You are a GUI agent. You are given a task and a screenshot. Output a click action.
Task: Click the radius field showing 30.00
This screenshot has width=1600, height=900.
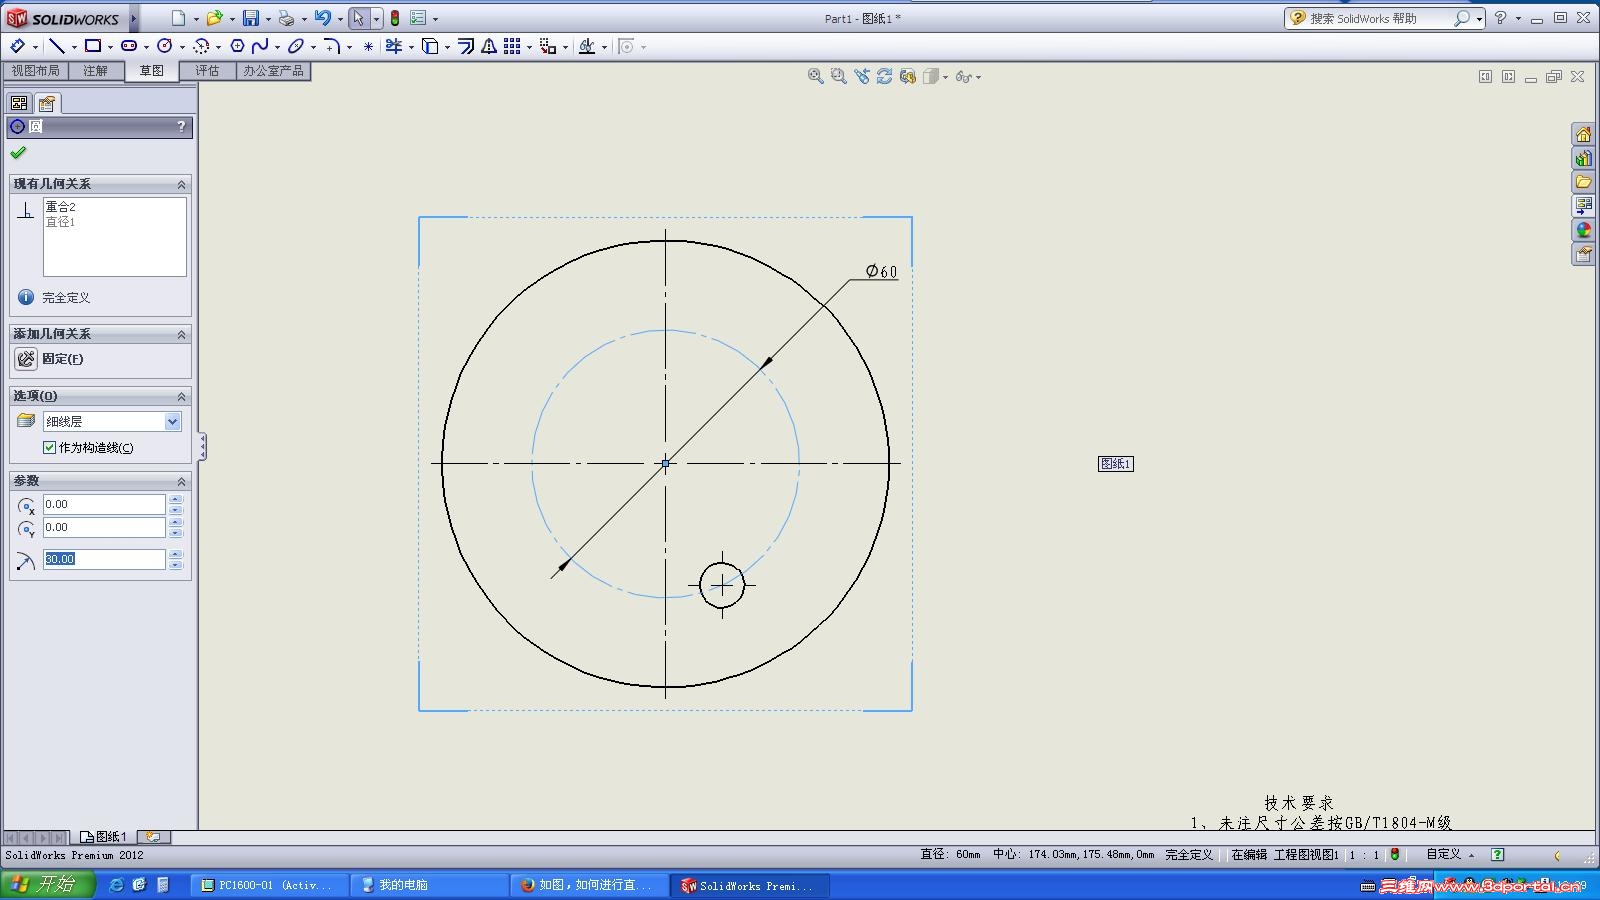click(104, 560)
